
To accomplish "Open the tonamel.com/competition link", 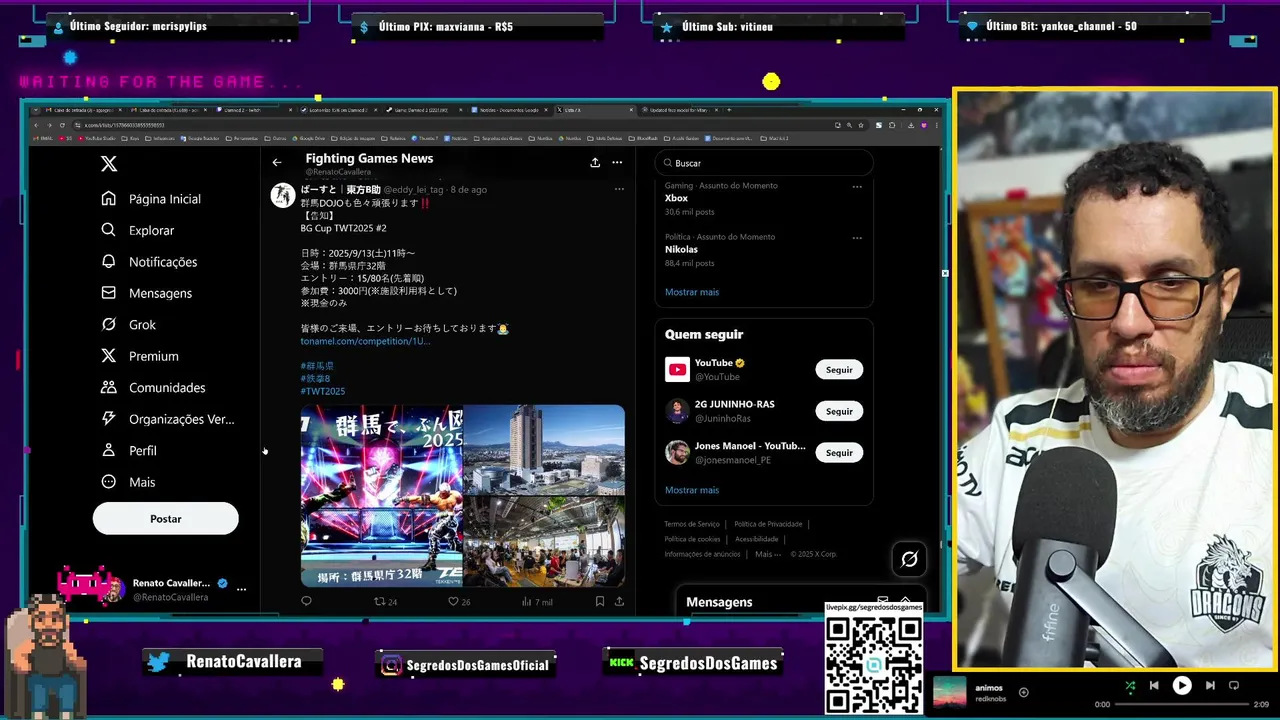I will [x=365, y=341].
